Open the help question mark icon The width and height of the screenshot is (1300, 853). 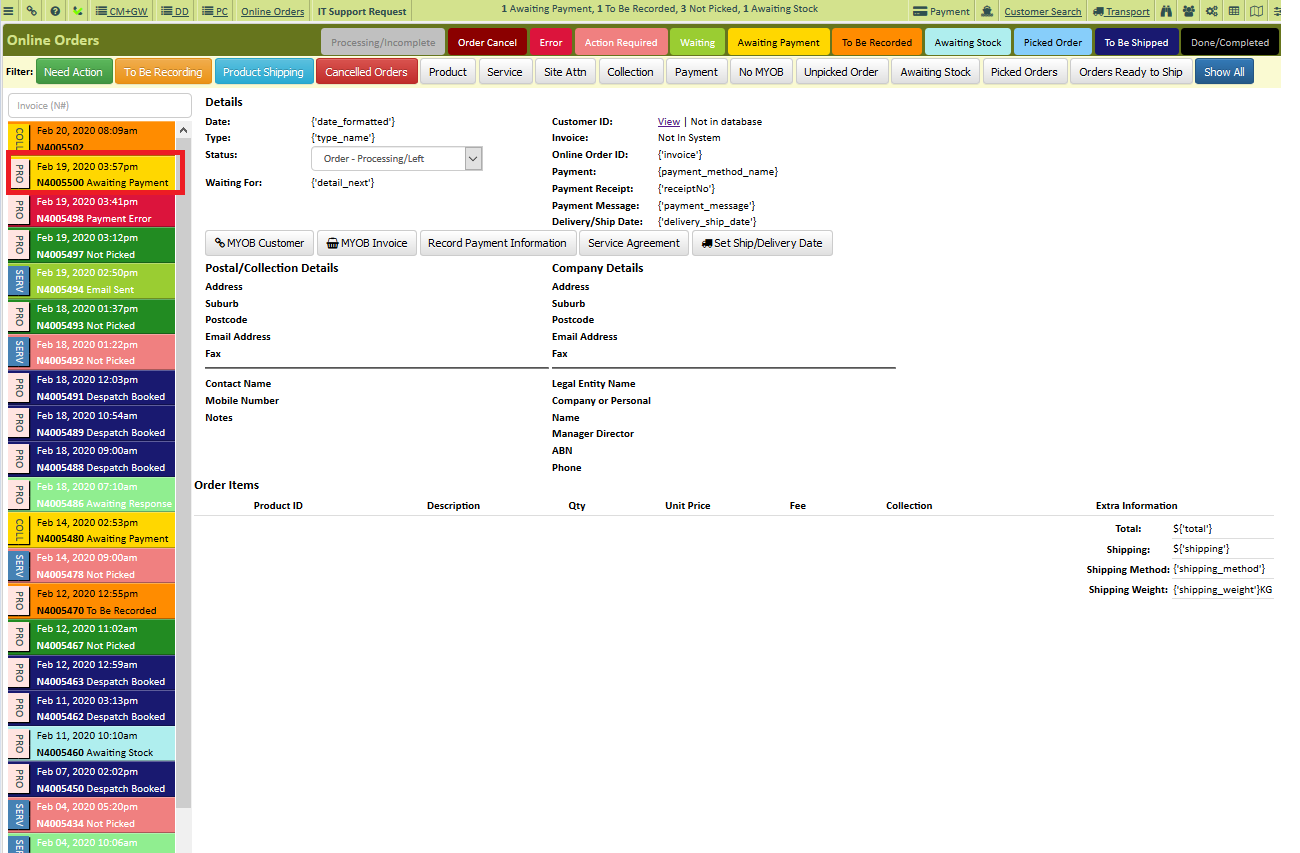click(x=55, y=11)
